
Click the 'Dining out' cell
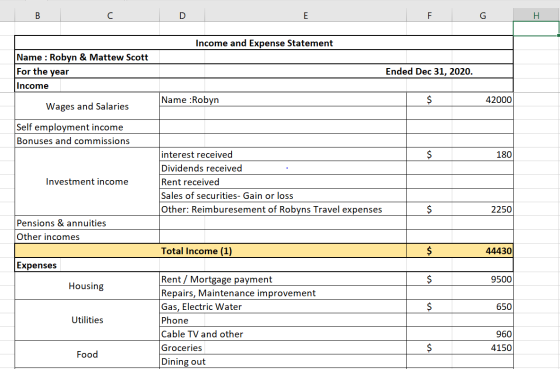coord(283,361)
